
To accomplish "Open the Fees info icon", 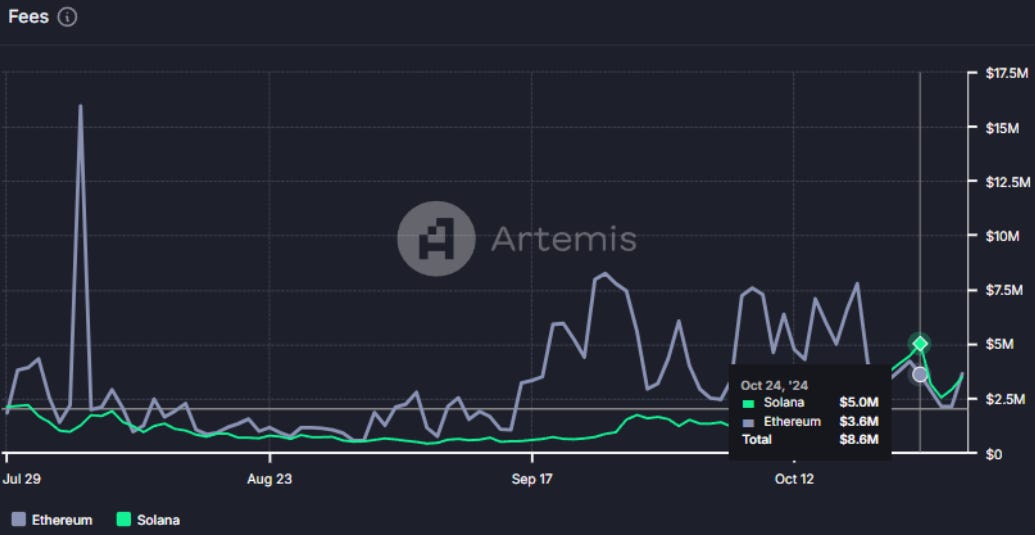I will 67,17.
